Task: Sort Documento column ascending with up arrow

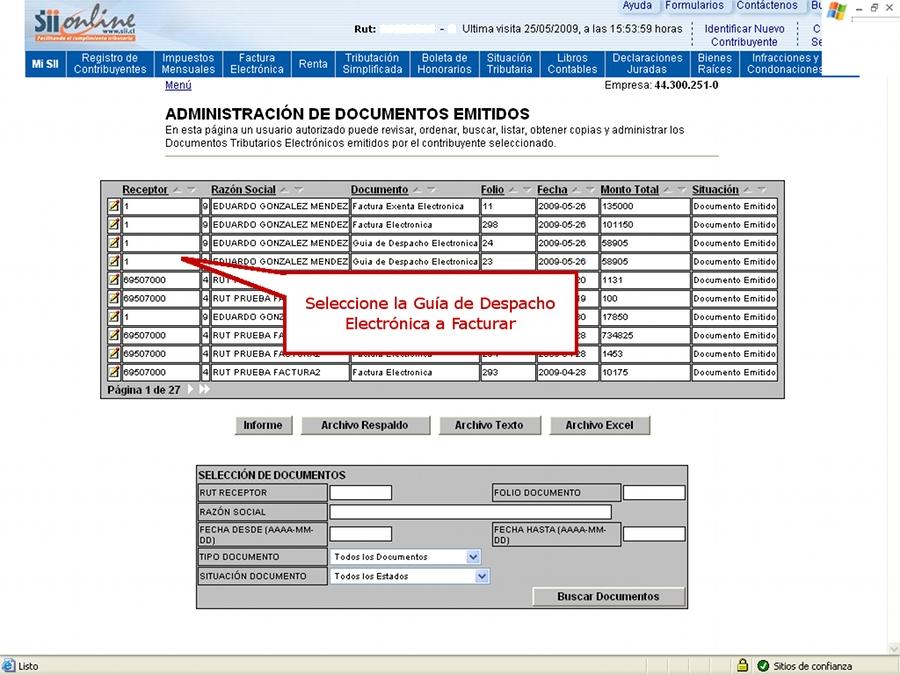Action: [417, 189]
